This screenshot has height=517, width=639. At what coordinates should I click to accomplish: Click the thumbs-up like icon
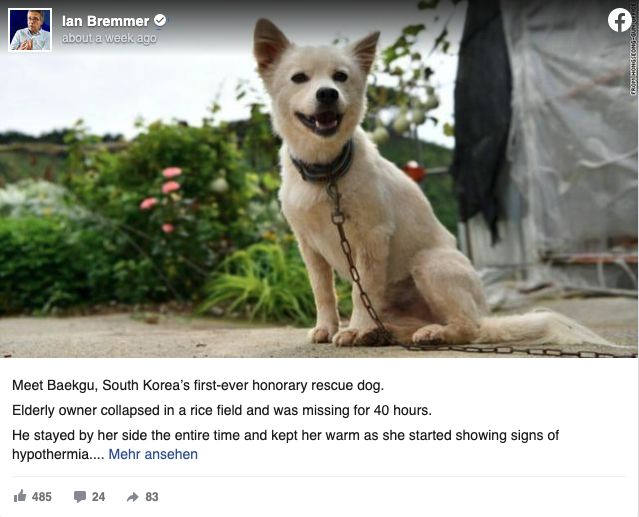point(20,496)
